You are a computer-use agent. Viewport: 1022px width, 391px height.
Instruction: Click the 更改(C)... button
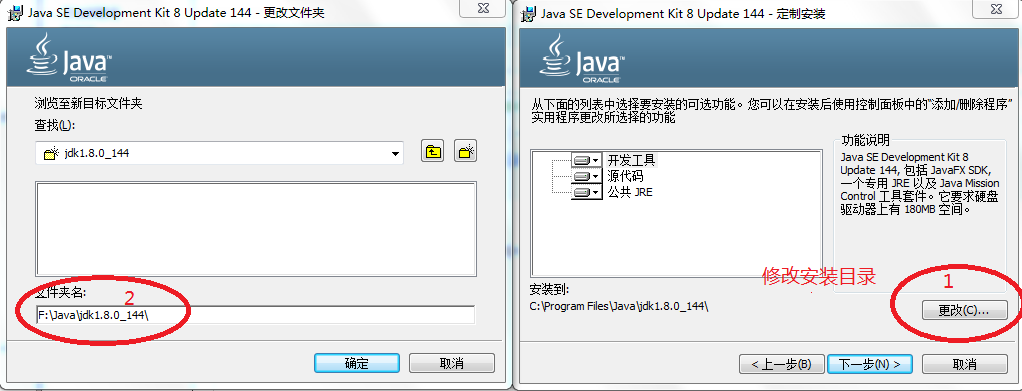[x=965, y=310]
